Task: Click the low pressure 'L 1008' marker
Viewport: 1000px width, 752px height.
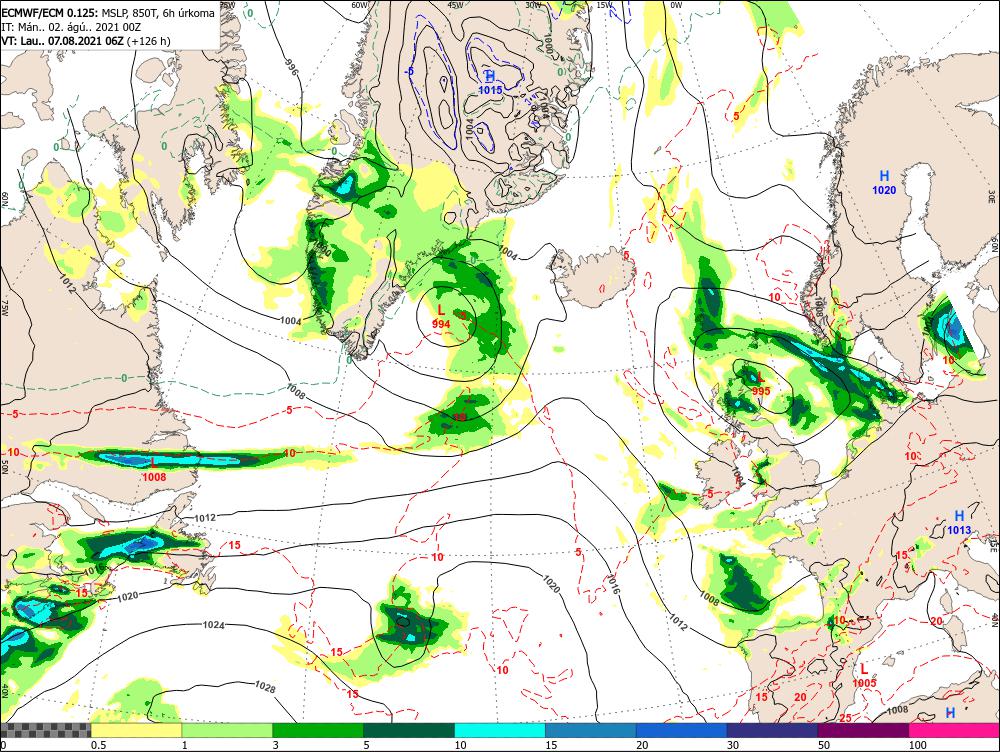Action: 154,470
